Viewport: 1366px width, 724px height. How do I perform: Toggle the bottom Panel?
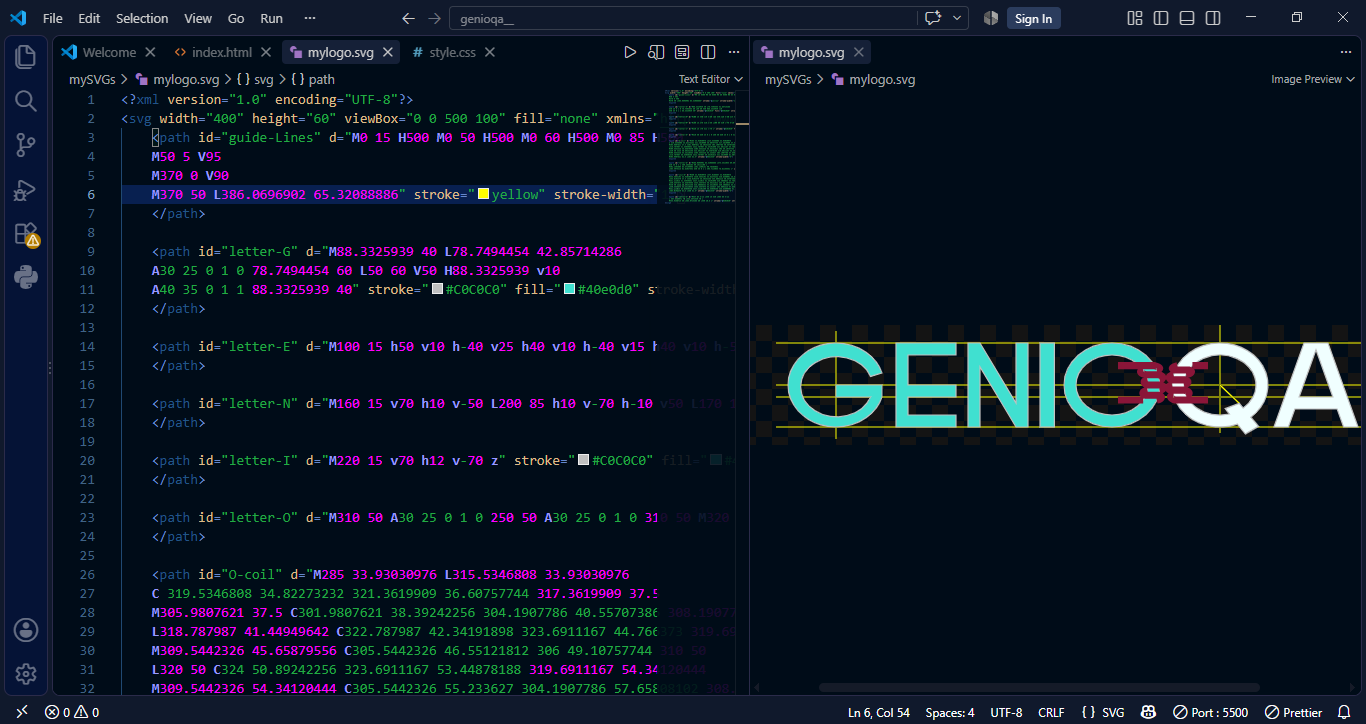(x=1187, y=18)
